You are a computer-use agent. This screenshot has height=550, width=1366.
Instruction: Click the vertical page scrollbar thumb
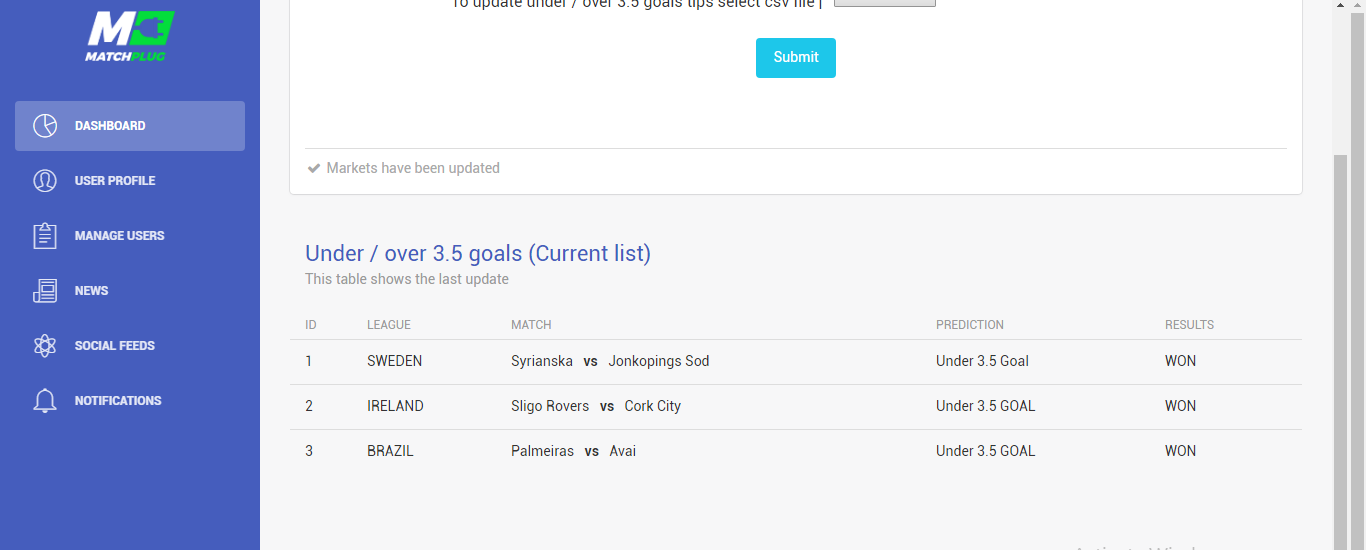[1341, 350]
